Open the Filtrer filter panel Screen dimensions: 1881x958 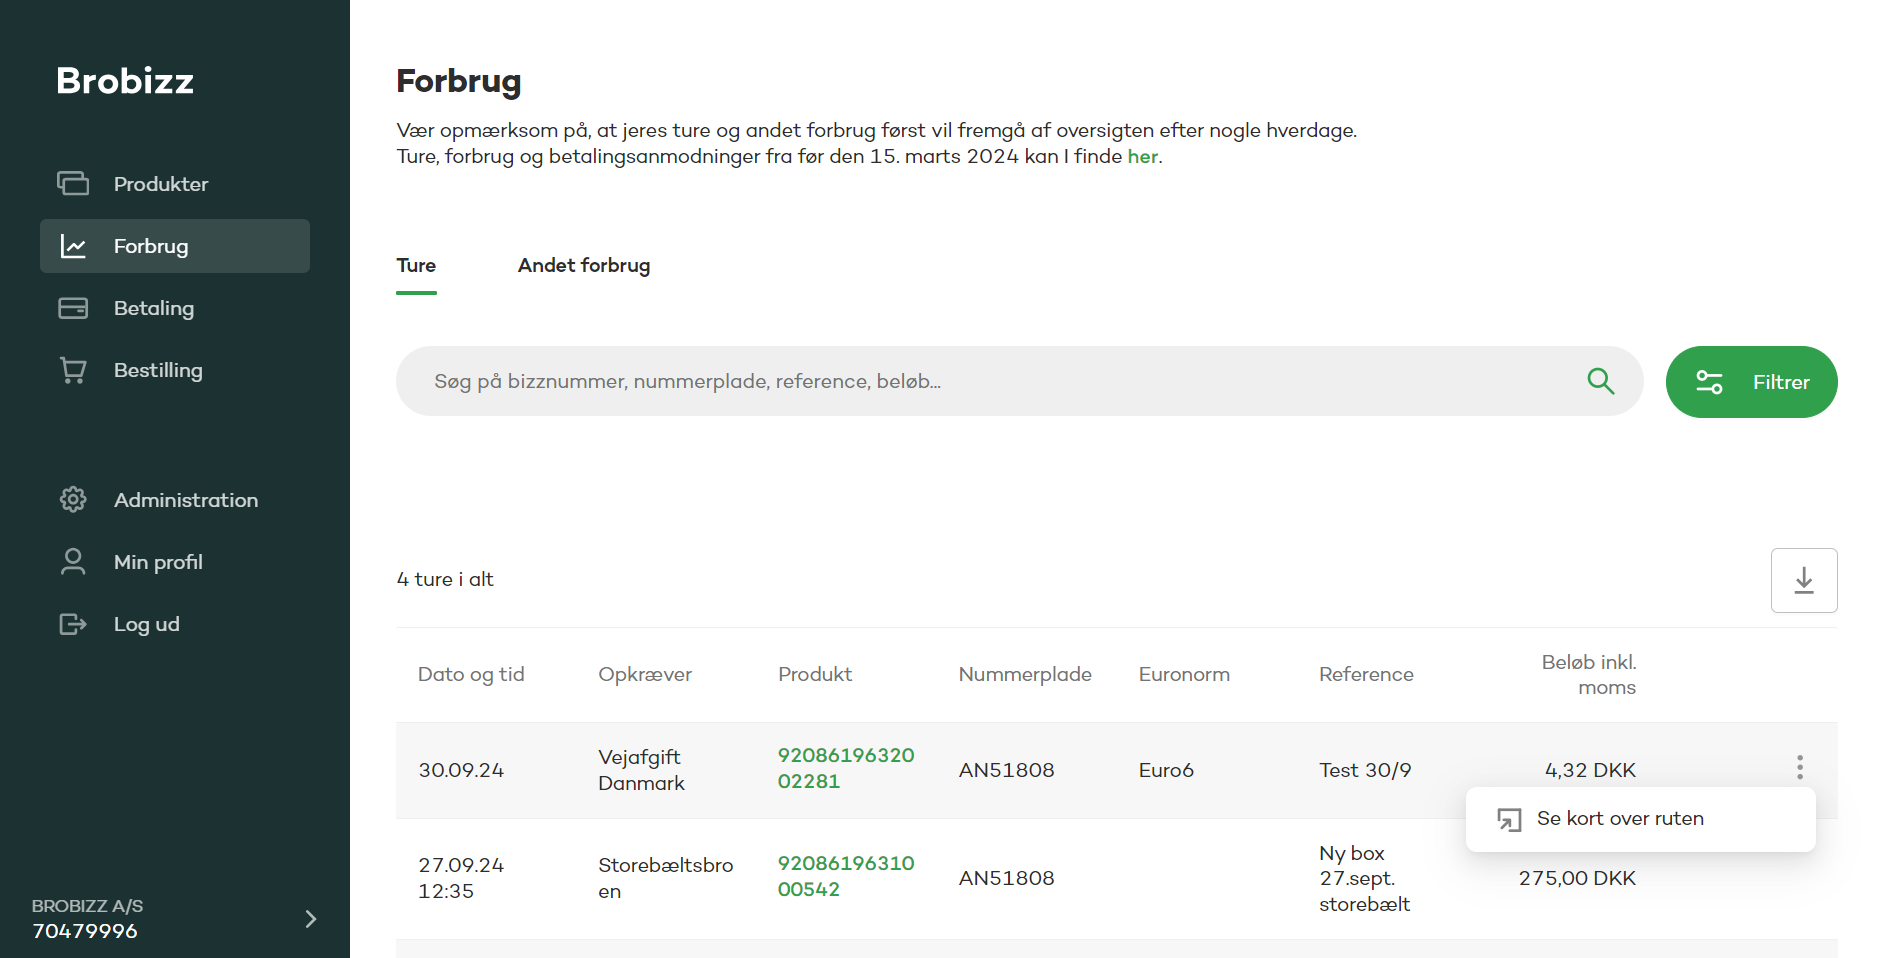click(1751, 382)
